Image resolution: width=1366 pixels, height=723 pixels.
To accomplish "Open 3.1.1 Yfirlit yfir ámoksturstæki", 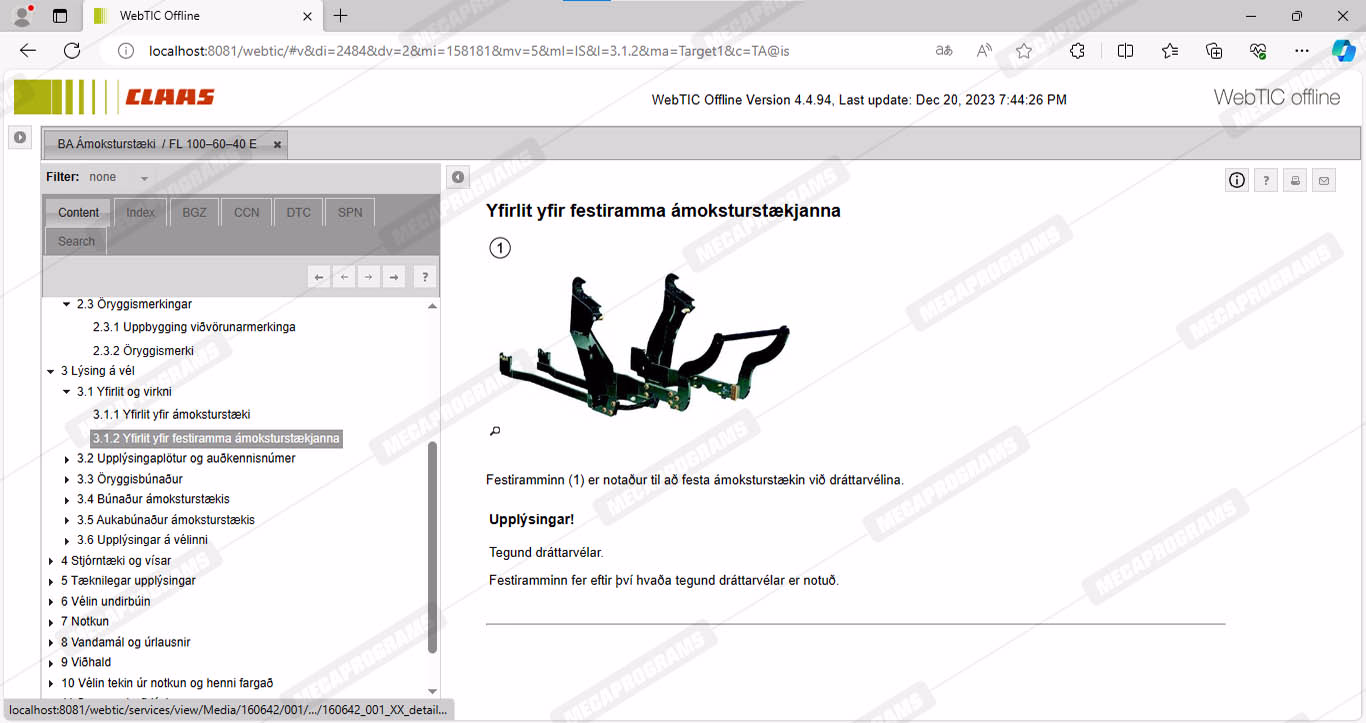I will (x=171, y=414).
